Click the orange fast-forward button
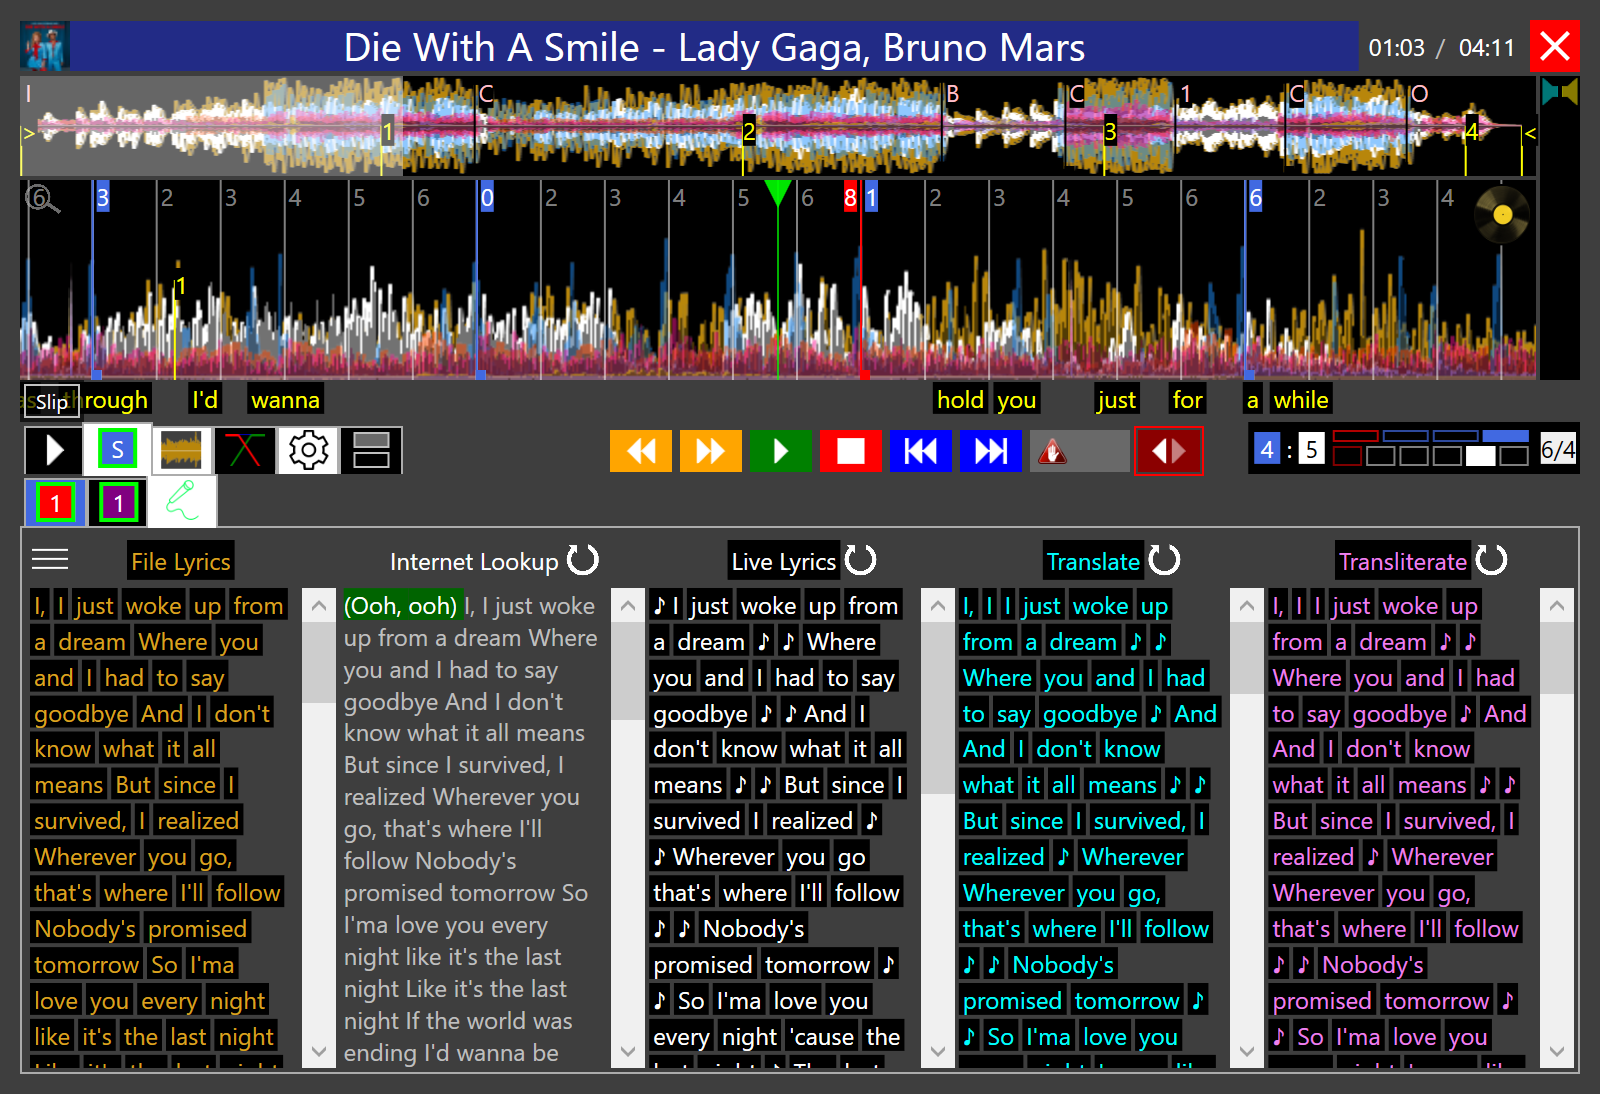Image resolution: width=1600 pixels, height=1094 pixels. click(x=711, y=451)
